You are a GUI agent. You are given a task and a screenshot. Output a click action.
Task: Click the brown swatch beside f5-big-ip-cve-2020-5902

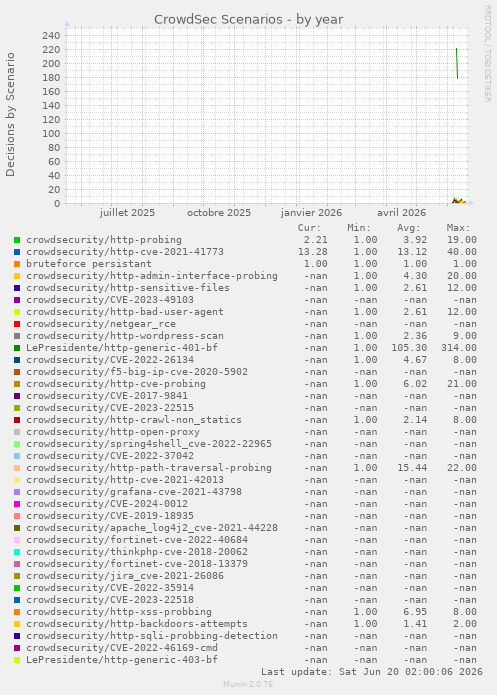point(17,372)
